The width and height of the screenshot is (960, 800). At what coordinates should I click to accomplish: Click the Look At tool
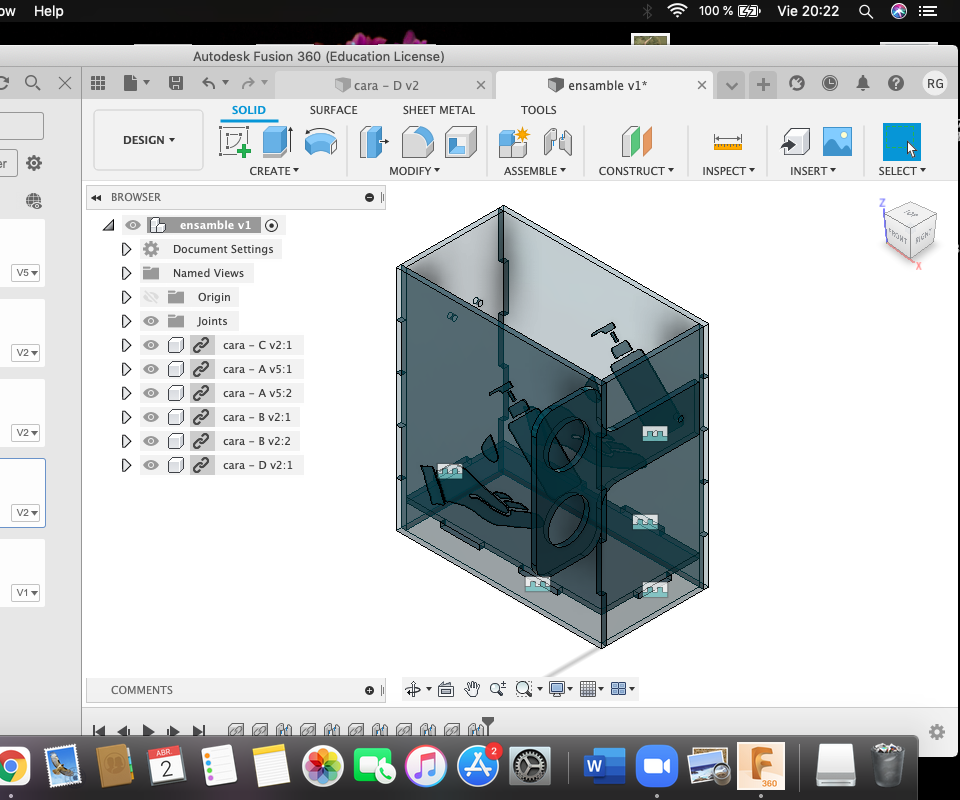(x=446, y=689)
